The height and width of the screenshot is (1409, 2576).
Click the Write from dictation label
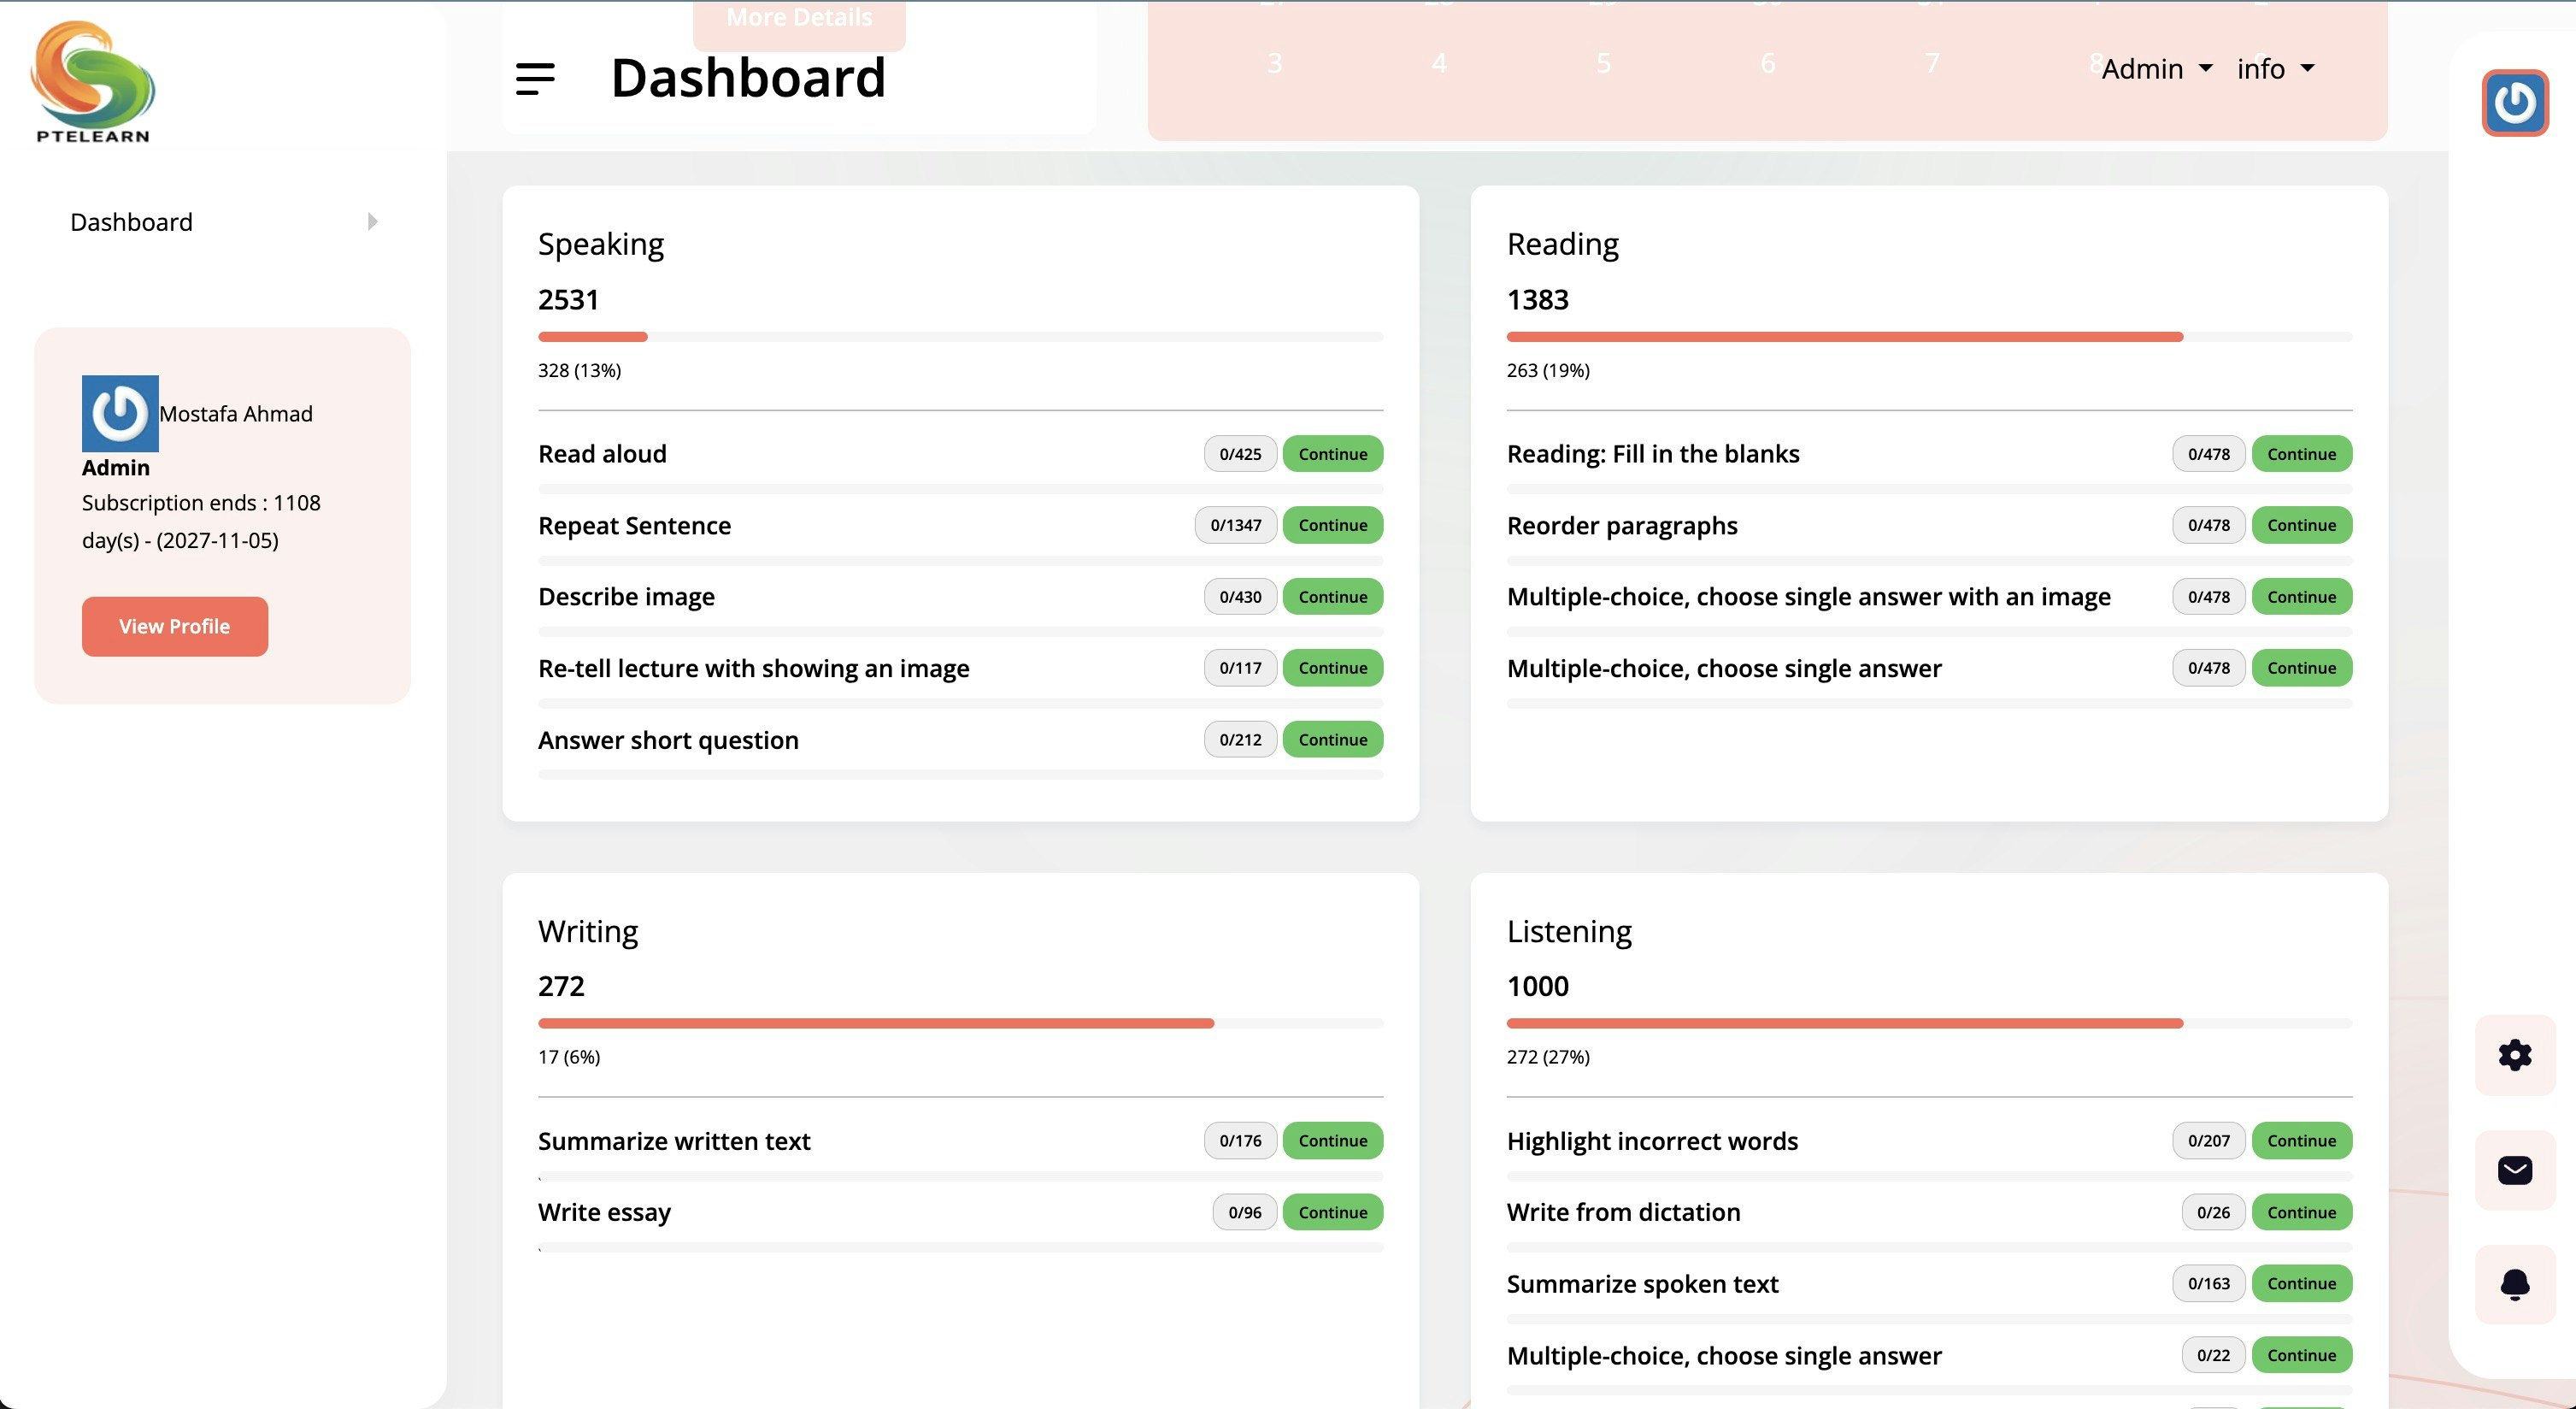1623,1212
